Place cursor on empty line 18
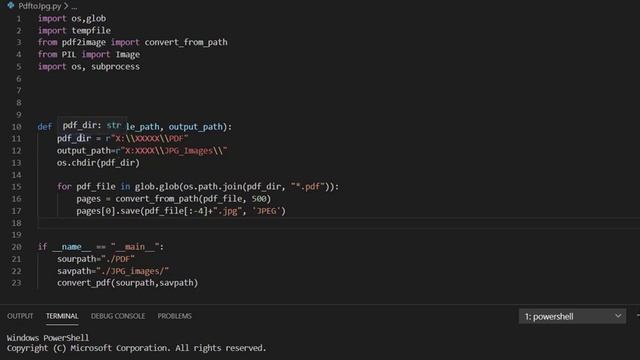640x360 pixels. point(338,223)
